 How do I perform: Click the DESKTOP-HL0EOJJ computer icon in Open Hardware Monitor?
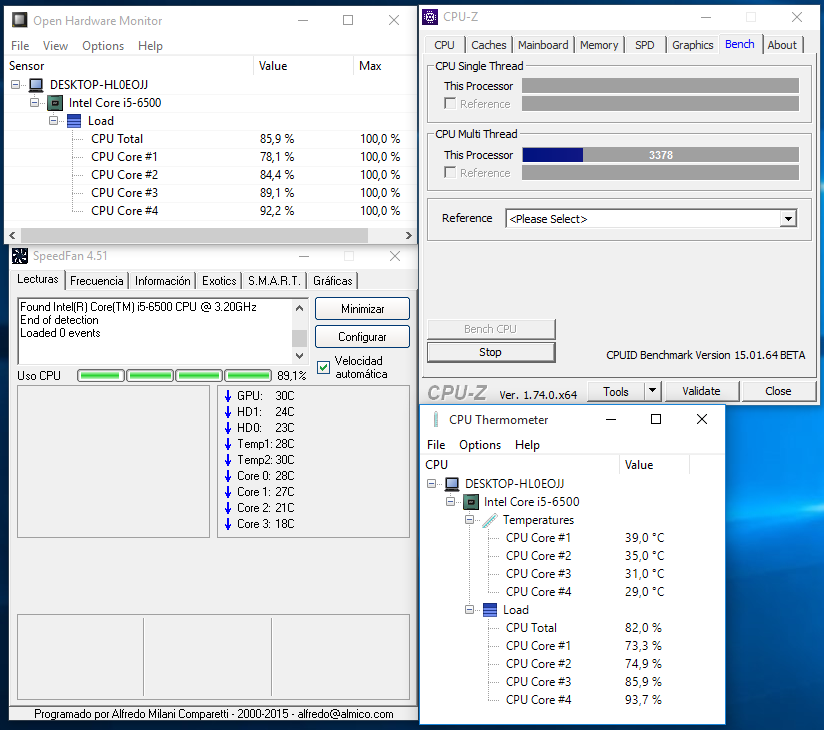tap(36, 85)
